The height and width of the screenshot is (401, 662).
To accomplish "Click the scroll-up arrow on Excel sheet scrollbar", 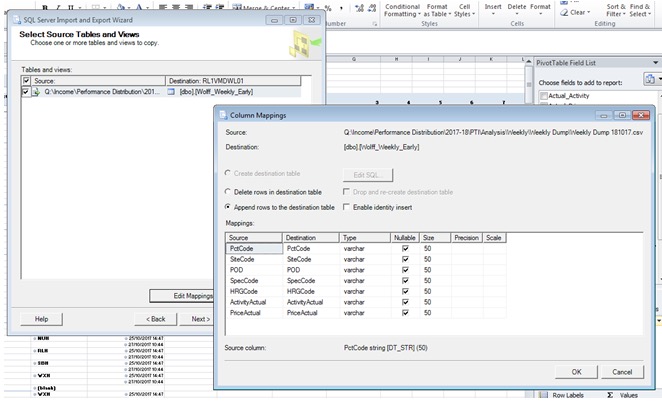I will (528, 62).
